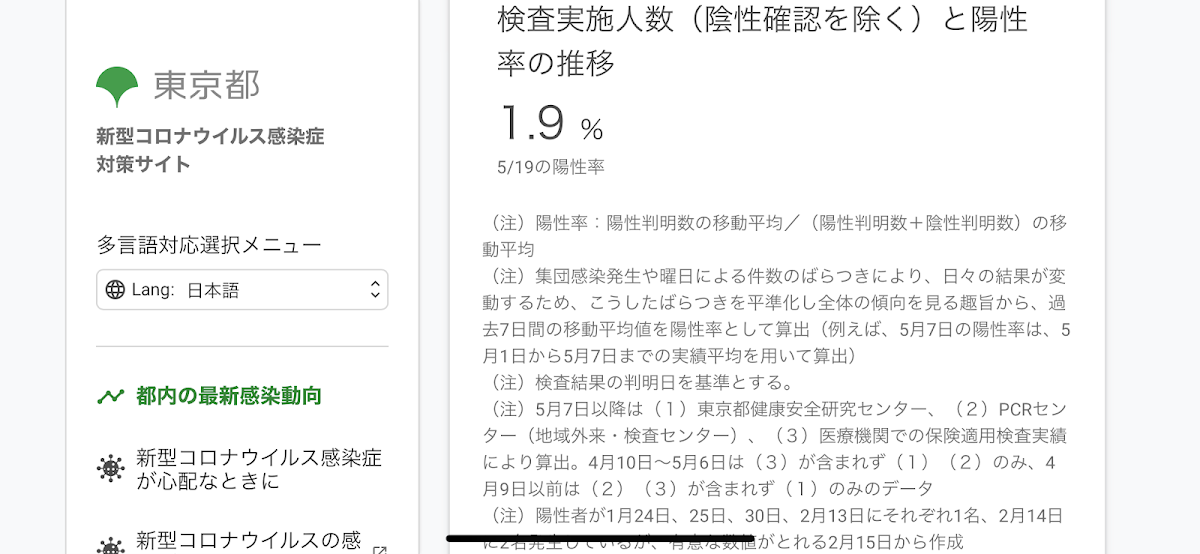
Task: Click external link icon beside 新型コロナウイルスの感
Action: coord(380,549)
